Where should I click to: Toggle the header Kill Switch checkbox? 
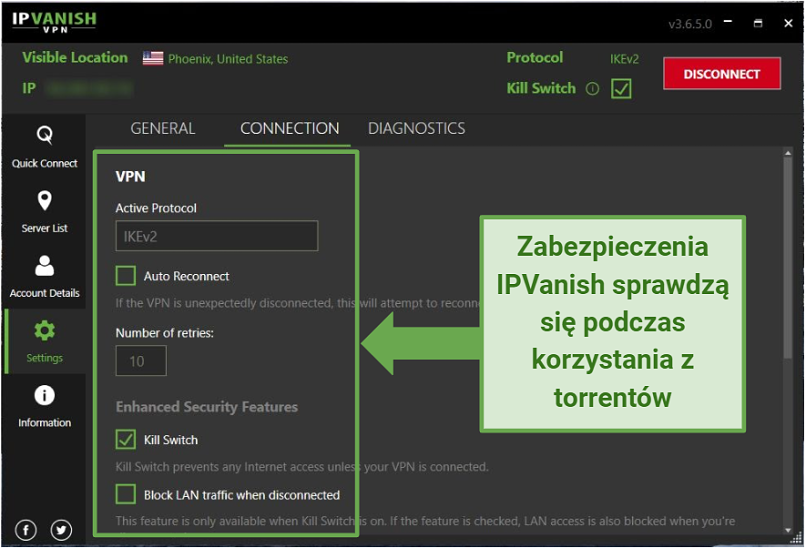(x=621, y=88)
